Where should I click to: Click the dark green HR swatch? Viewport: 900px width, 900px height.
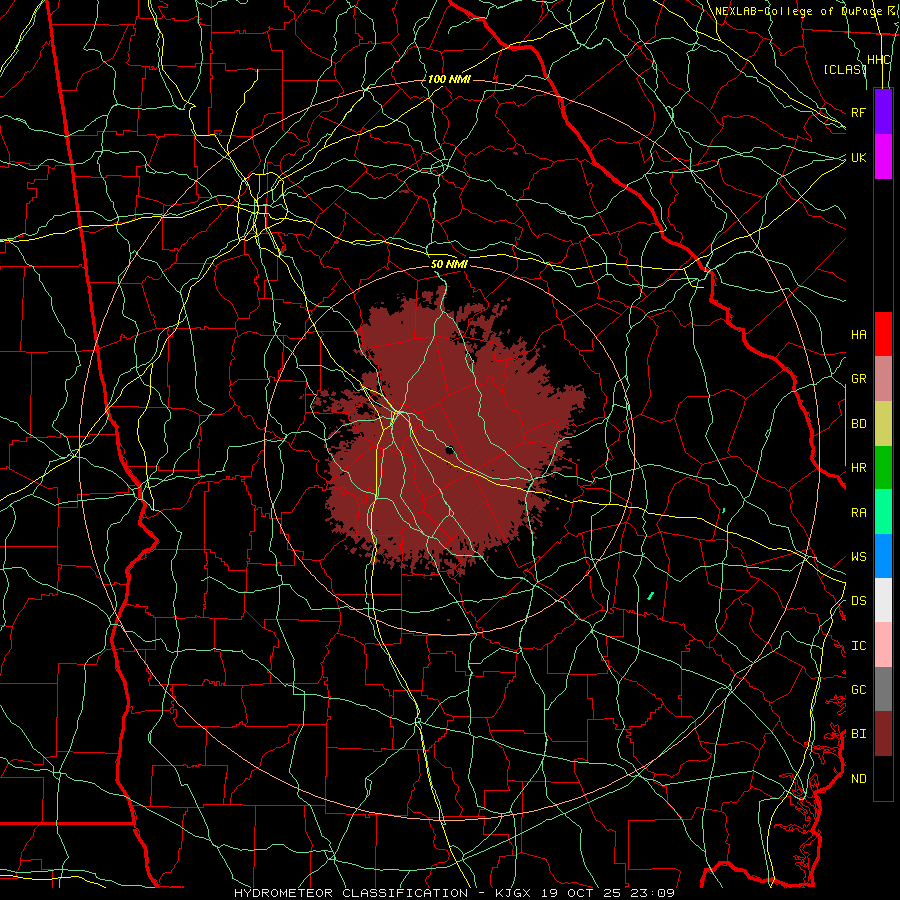point(883,467)
